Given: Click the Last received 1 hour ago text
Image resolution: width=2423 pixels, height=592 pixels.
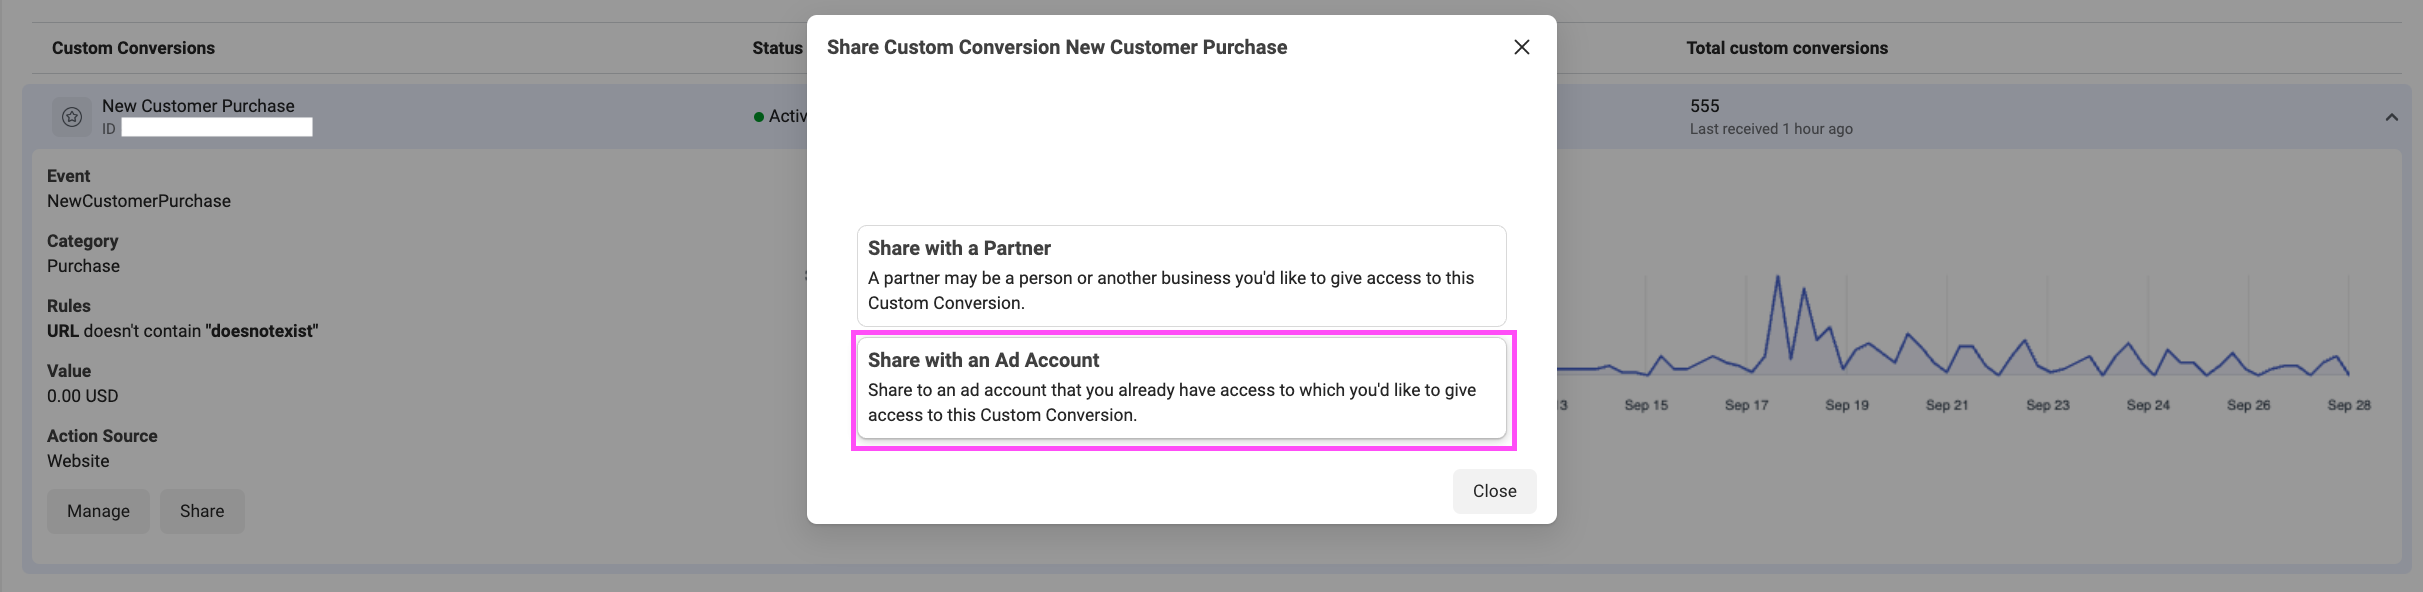Looking at the screenshot, I should pyautogui.click(x=1771, y=129).
